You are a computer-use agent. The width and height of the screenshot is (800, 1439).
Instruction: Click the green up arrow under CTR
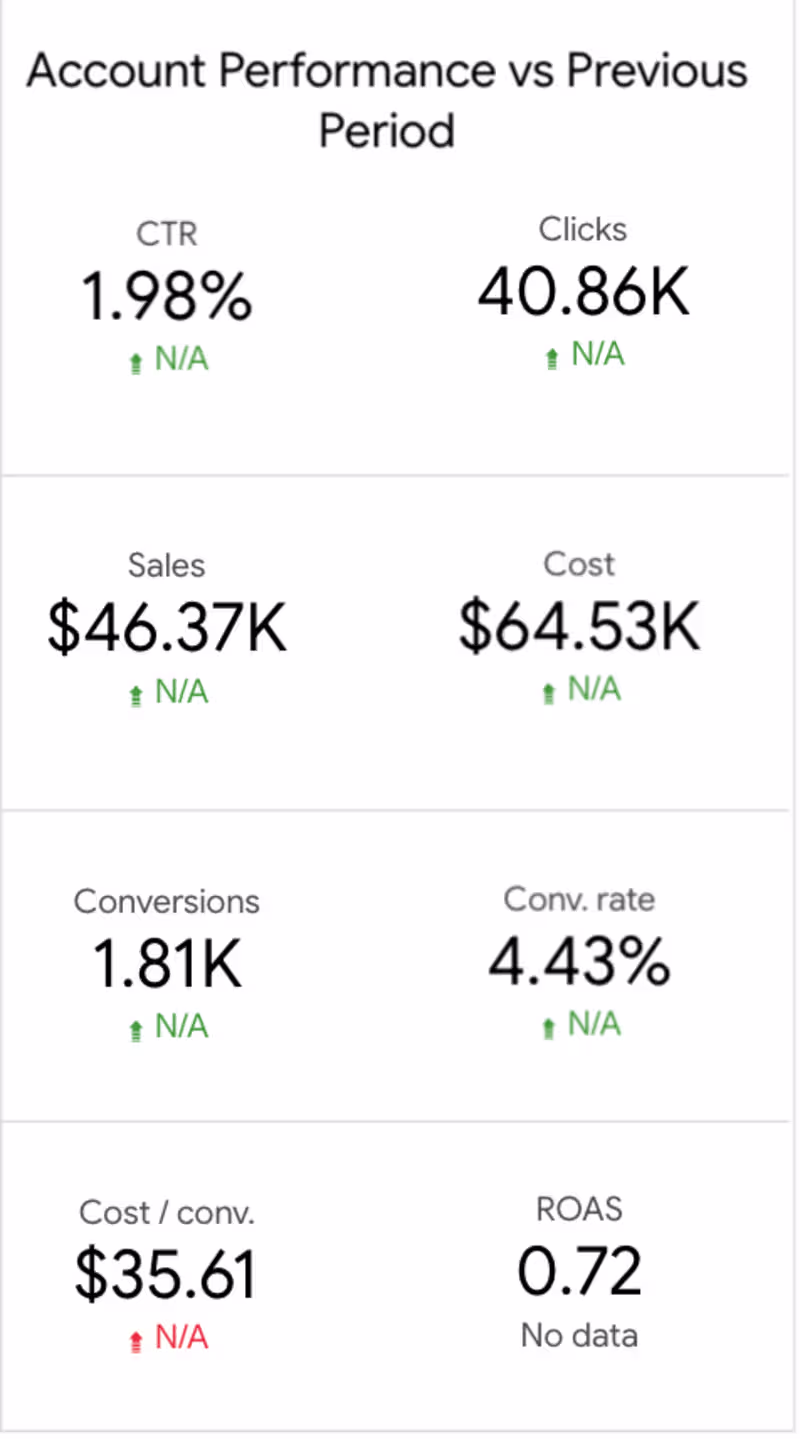pyautogui.click(x=137, y=364)
